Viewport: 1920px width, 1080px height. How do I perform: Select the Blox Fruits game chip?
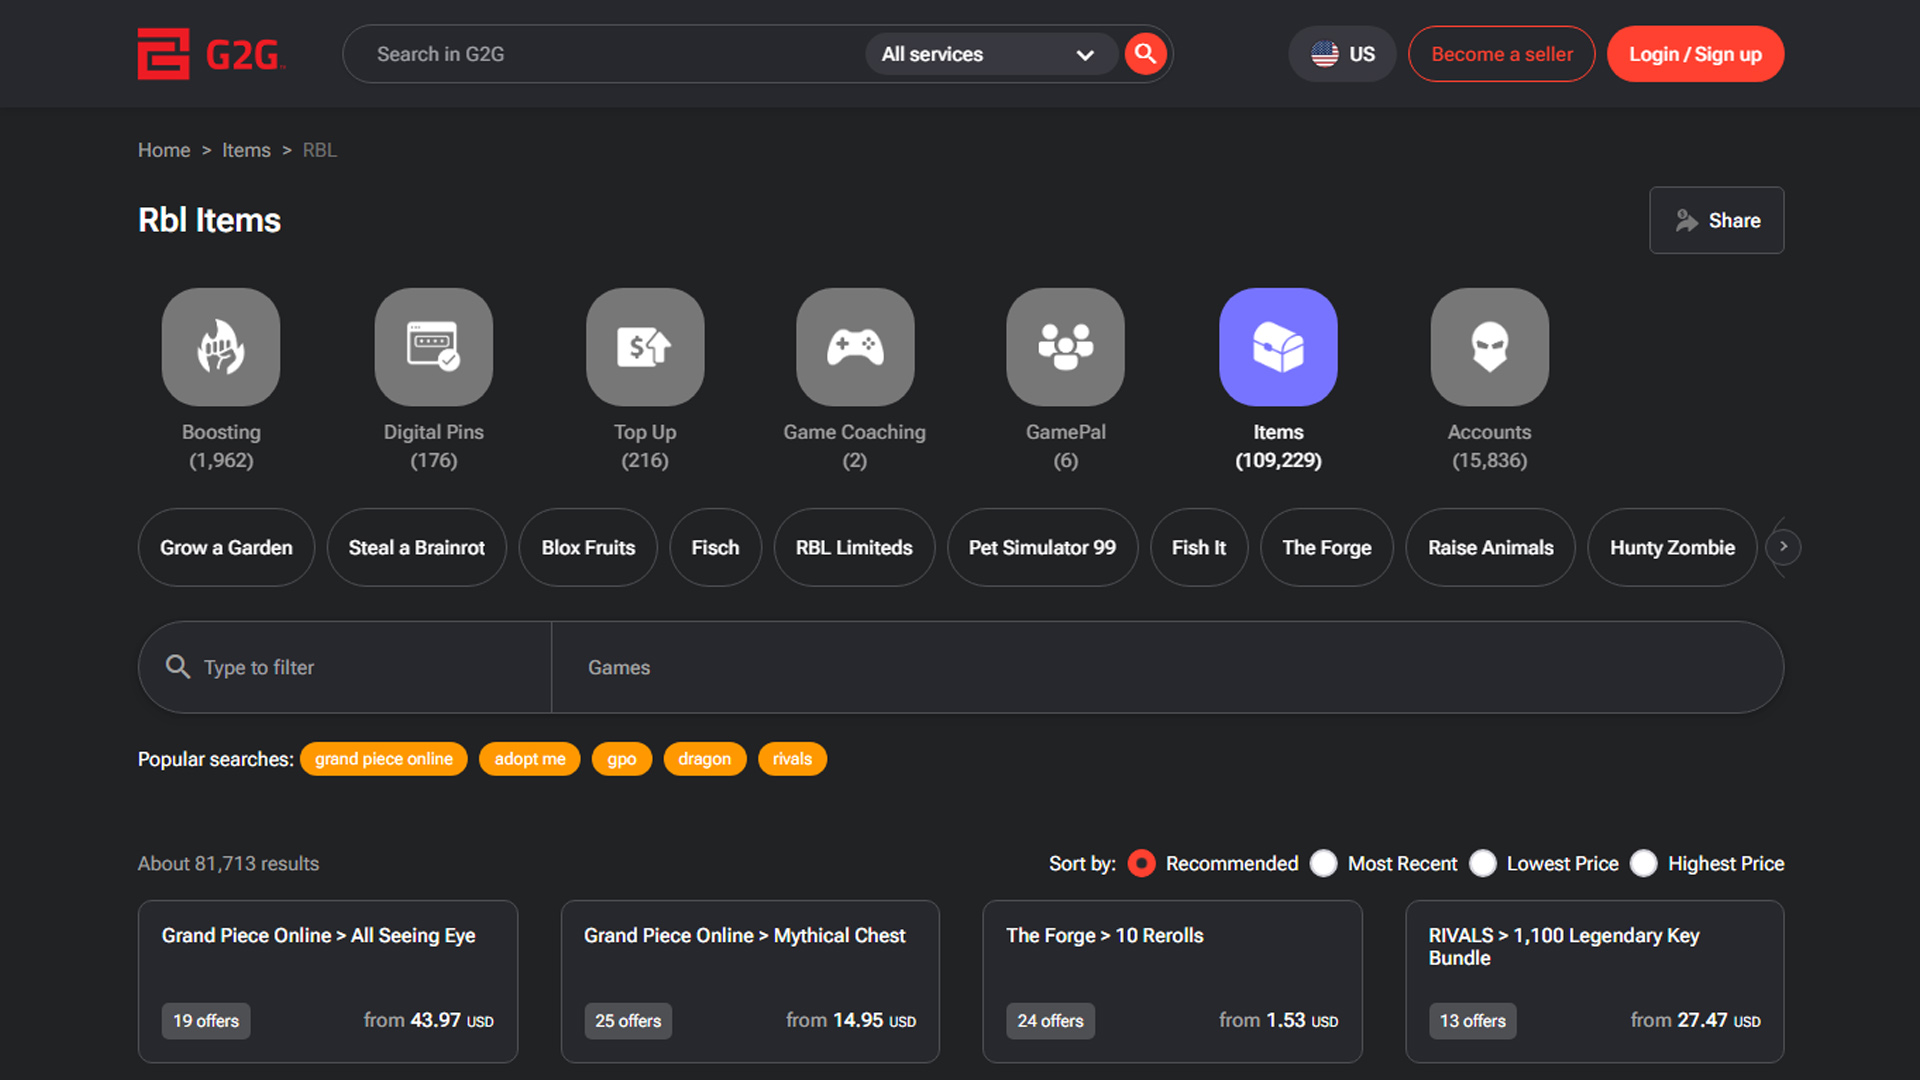(x=588, y=547)
